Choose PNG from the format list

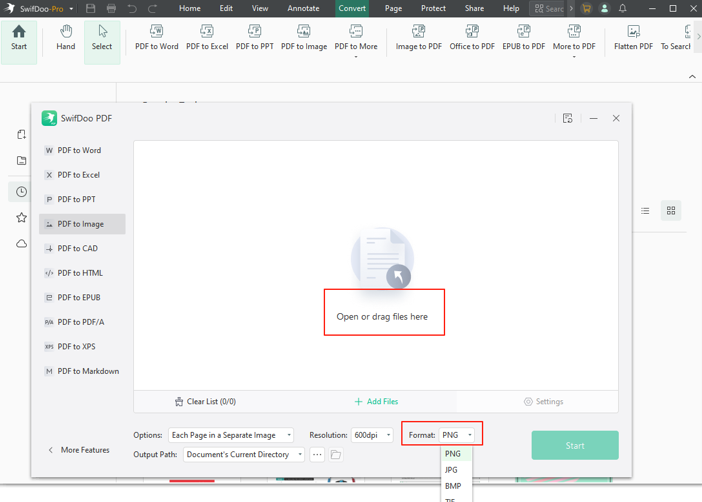(456, 454)
